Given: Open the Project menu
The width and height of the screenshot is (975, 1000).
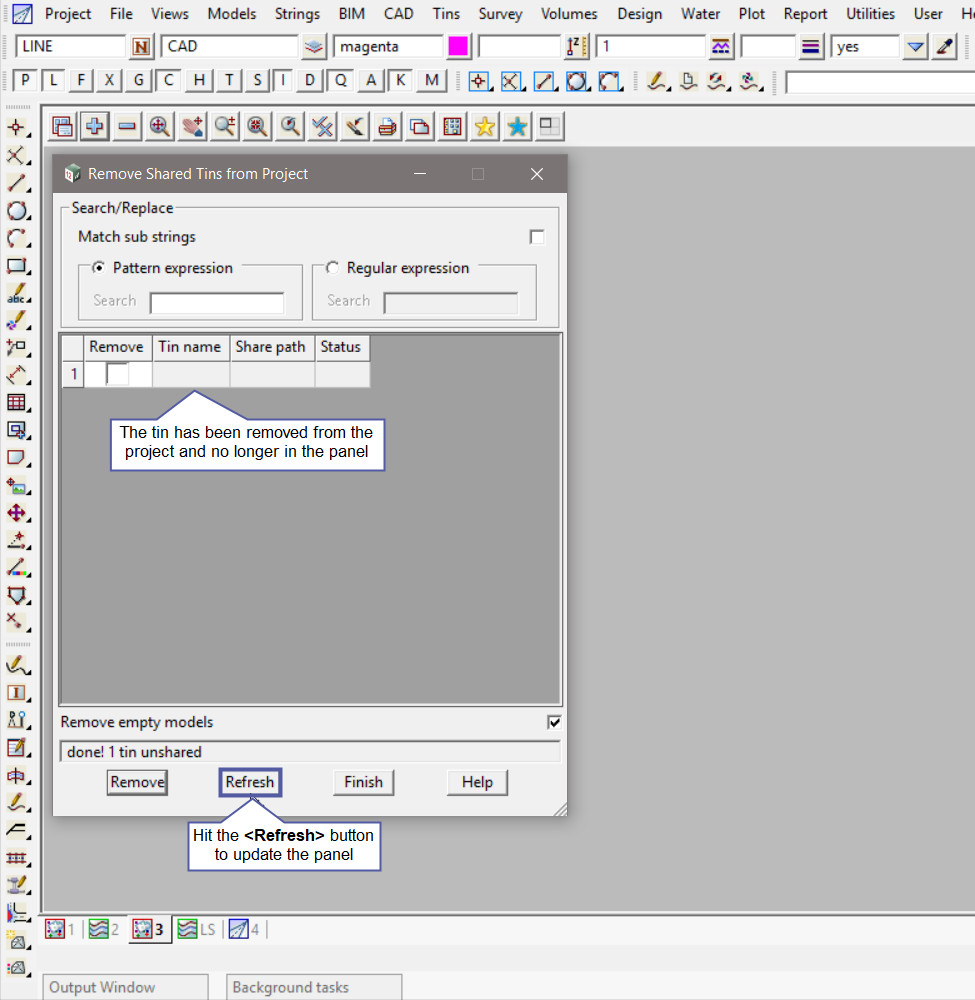Looking at the screenshot, I should coord(68,13).
